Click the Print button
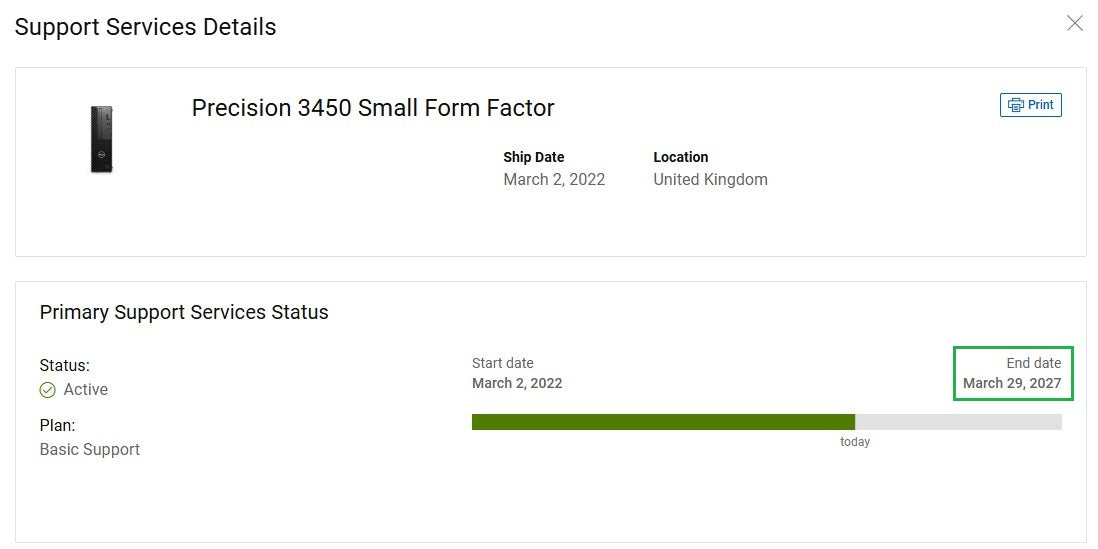 [x=1031, y=105]
